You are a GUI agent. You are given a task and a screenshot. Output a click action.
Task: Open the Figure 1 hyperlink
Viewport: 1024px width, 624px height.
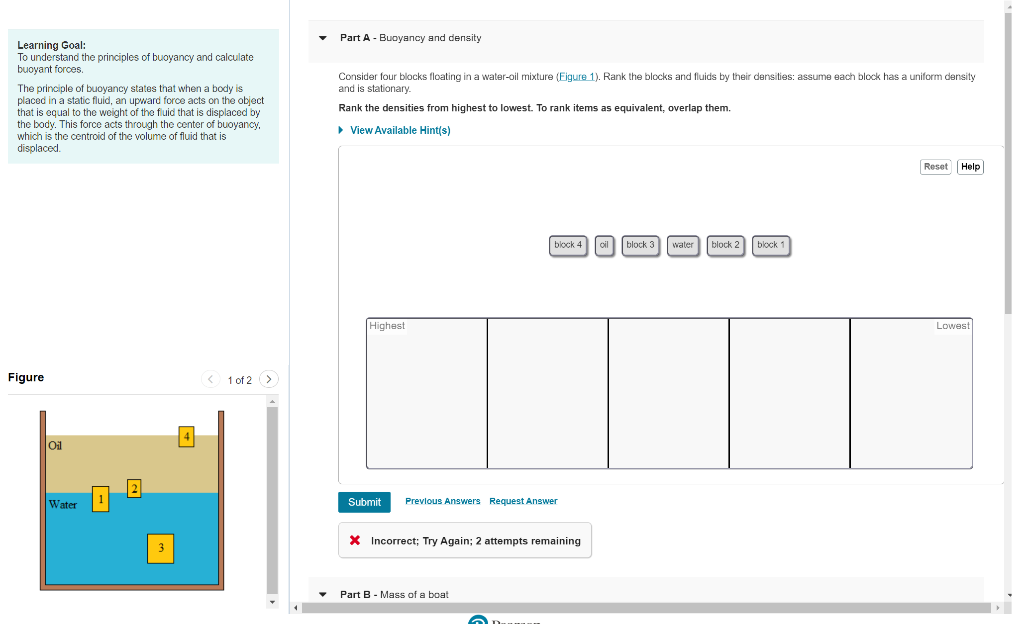[576, 76]
